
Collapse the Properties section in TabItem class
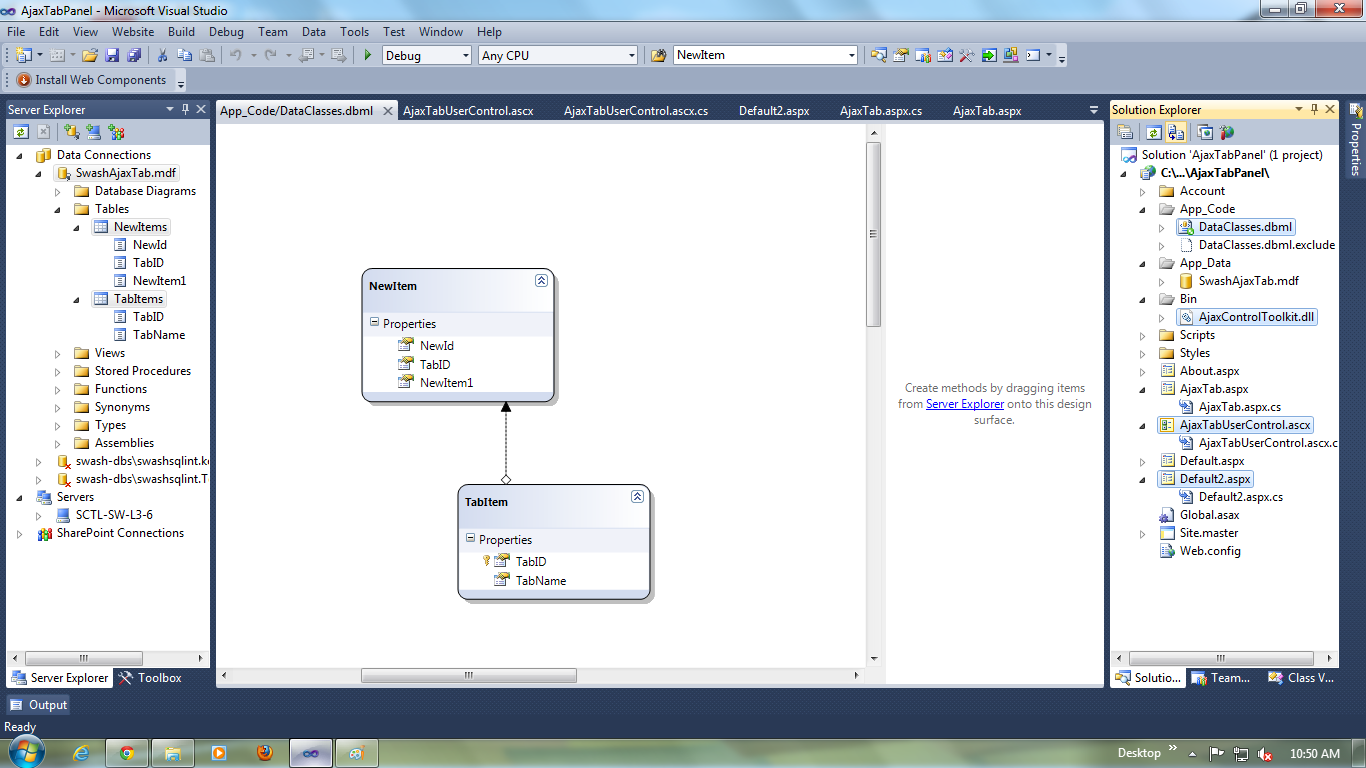tap(470, 539)
